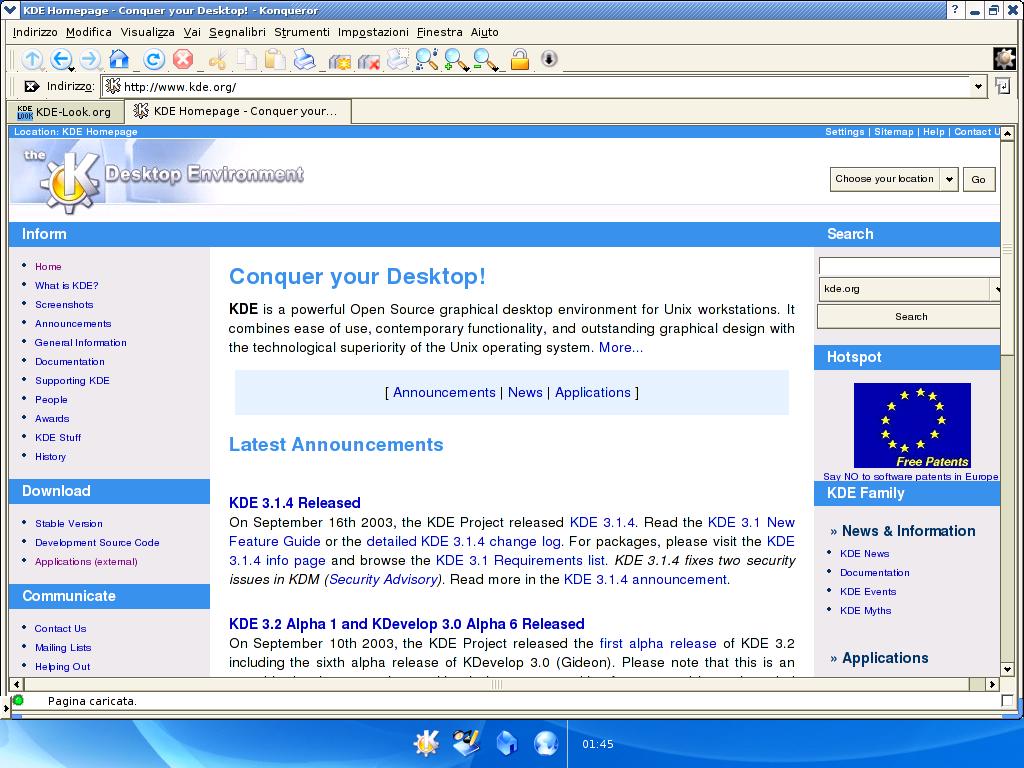Screen dimensions: 1024x768
Task: Open the Impostazioni menu
Action: [x=373, y=32]
